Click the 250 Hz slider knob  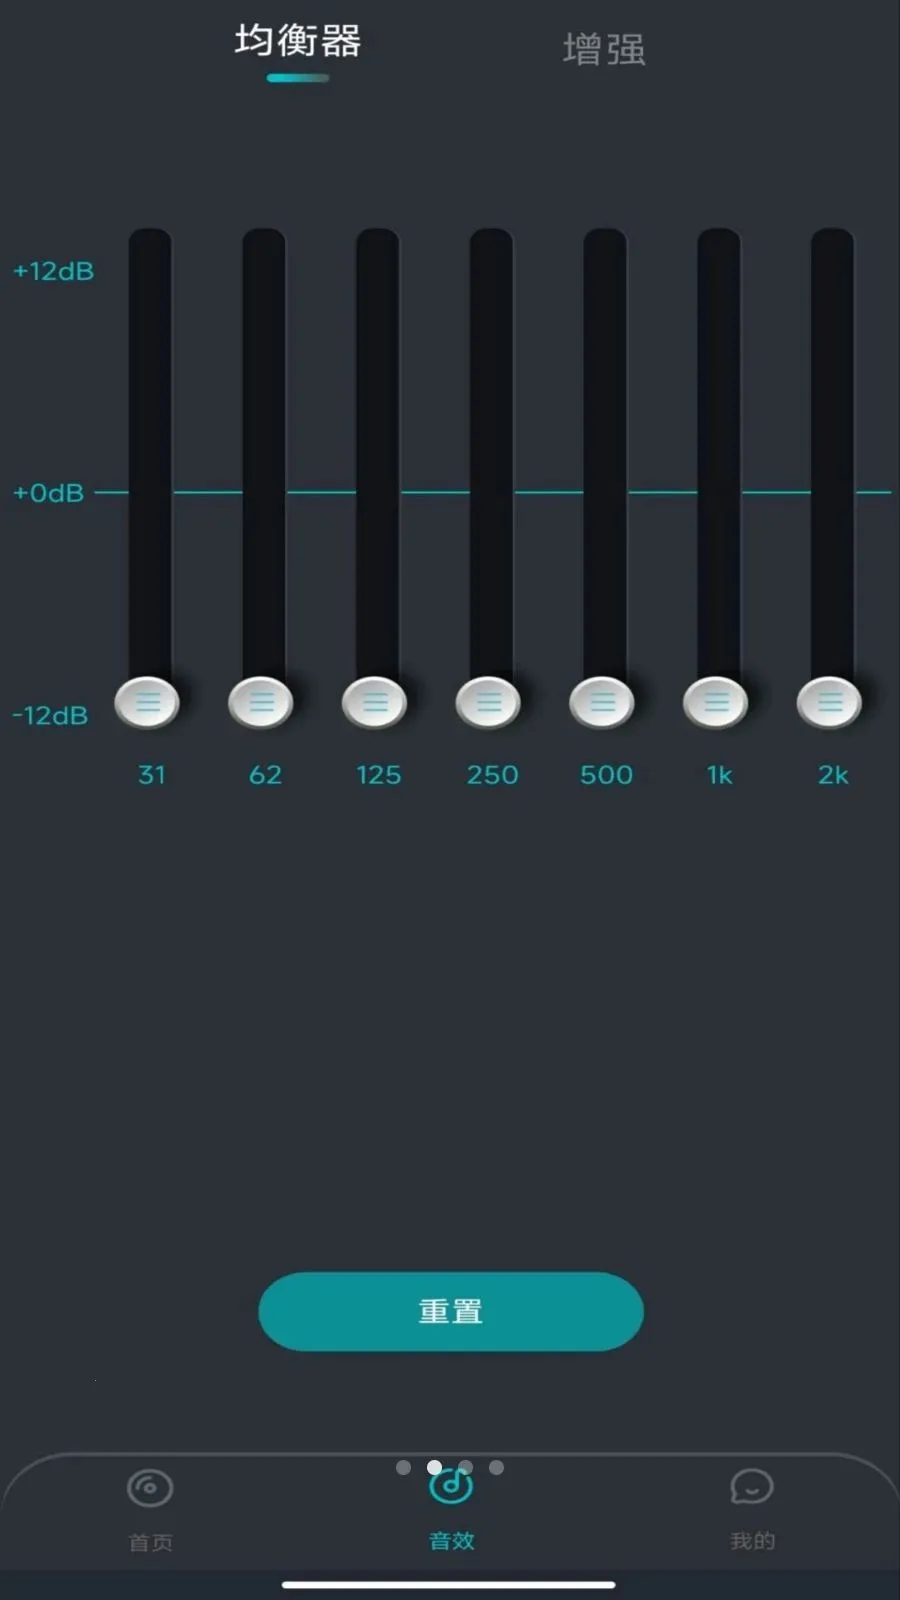pos(489,702)
